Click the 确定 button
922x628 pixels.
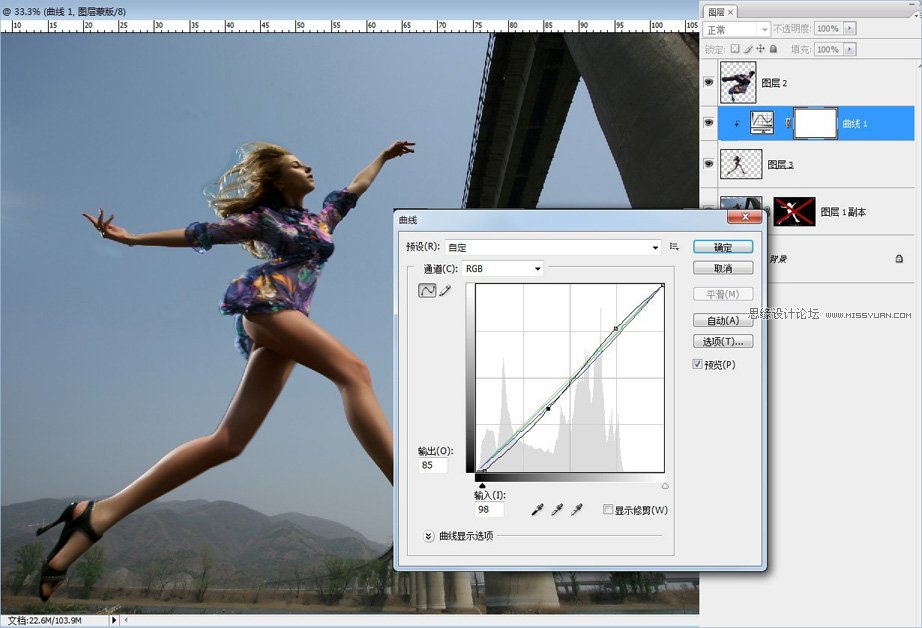[x=723, y=247]
